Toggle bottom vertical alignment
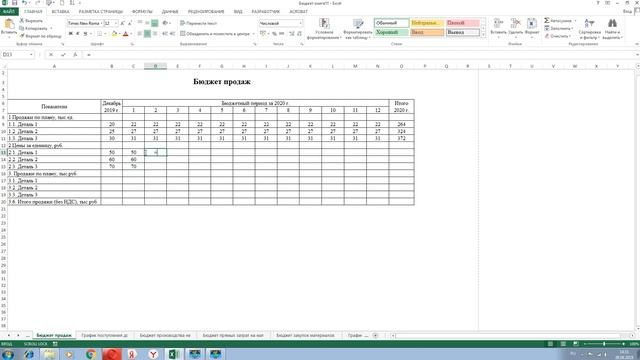The height and width of the screenshot is (360, 640). click(x=155, y=23)
